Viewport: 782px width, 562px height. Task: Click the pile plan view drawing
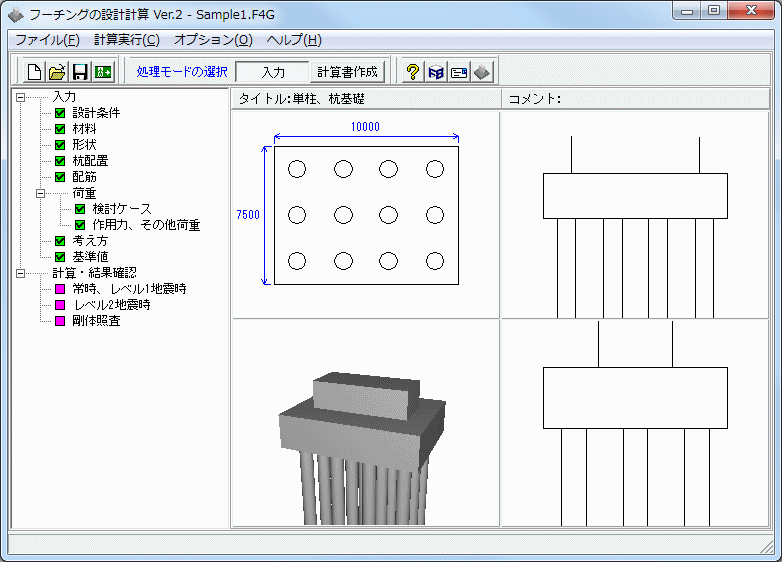pyautogui.click(x=366, y=215)
